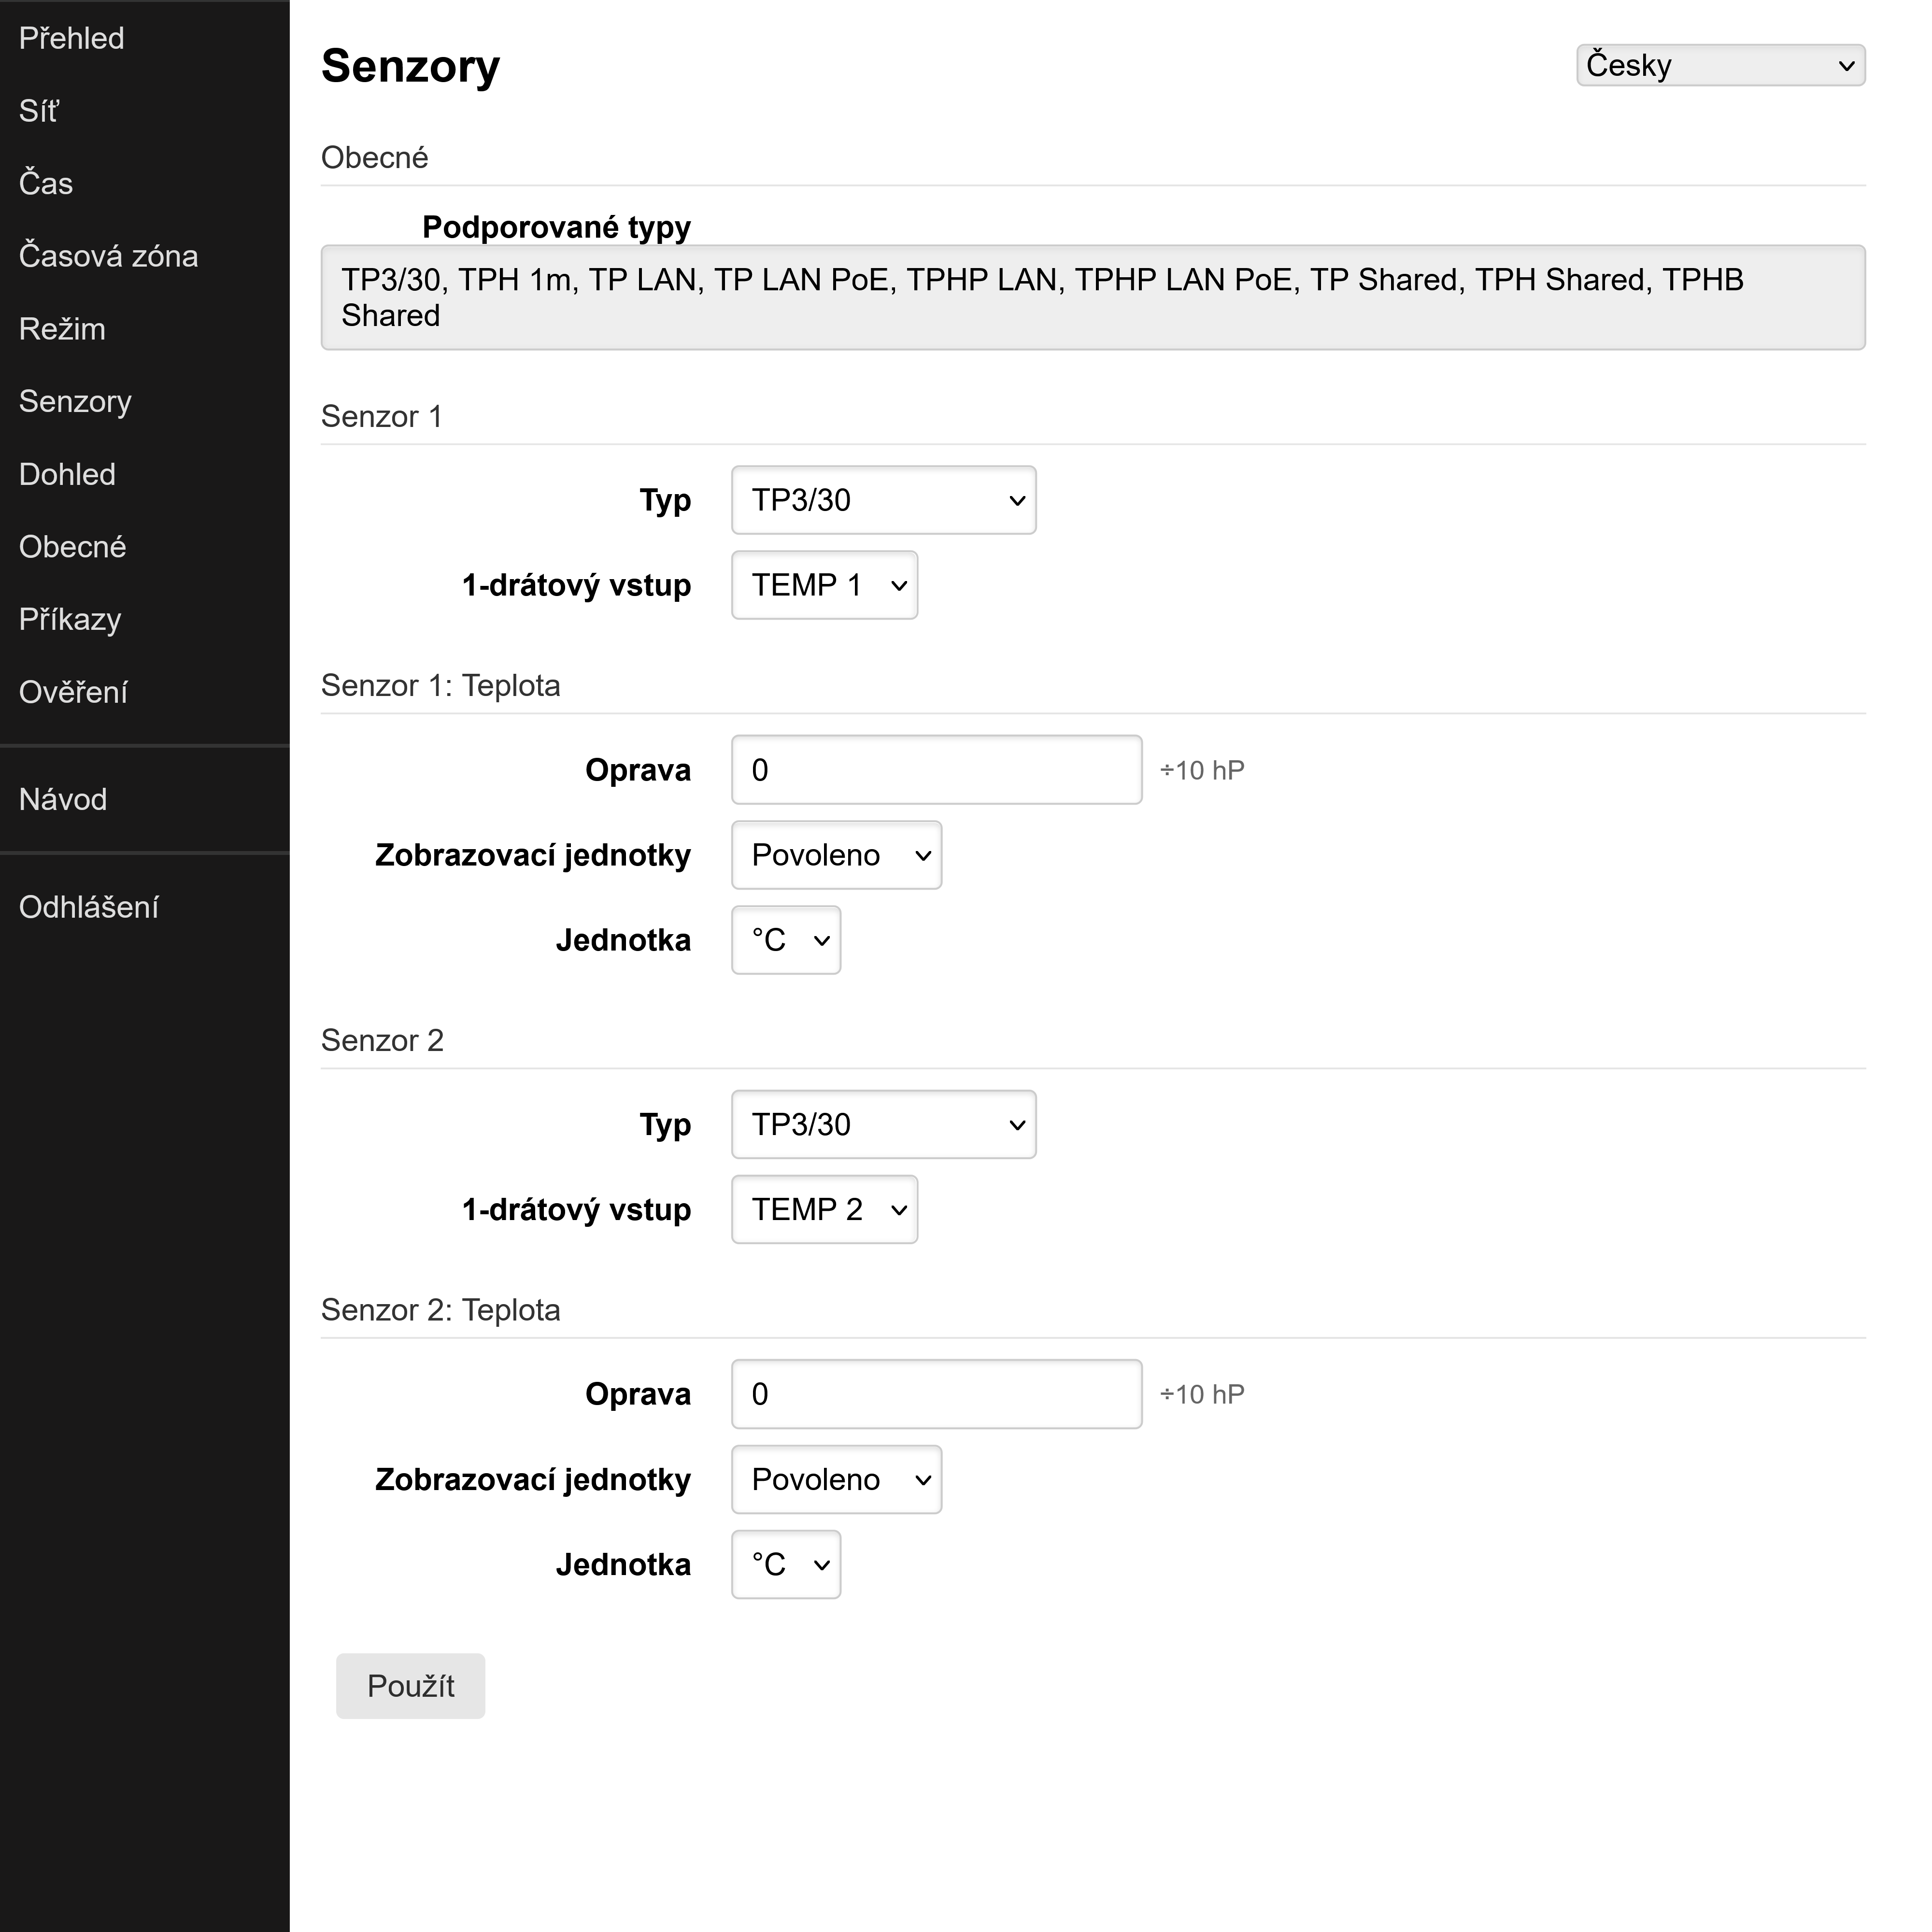Screen dimensions: 1932x1932
Task: Open the Síť settings page
Action: [x=40, y=110]
